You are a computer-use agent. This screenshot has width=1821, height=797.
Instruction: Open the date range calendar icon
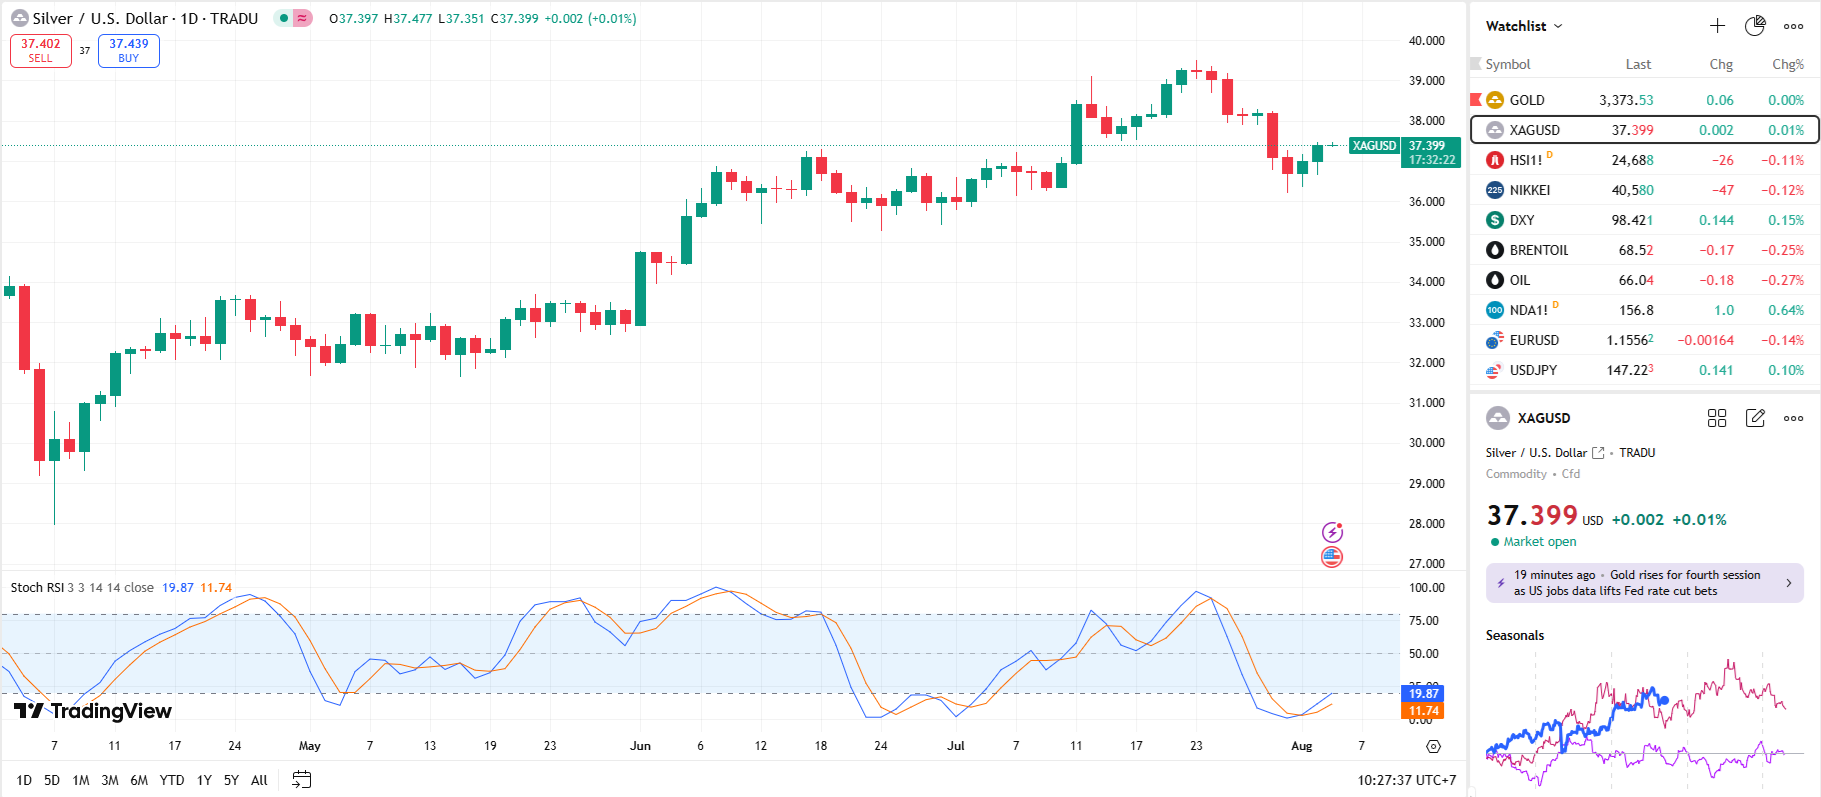click(301, 780)
